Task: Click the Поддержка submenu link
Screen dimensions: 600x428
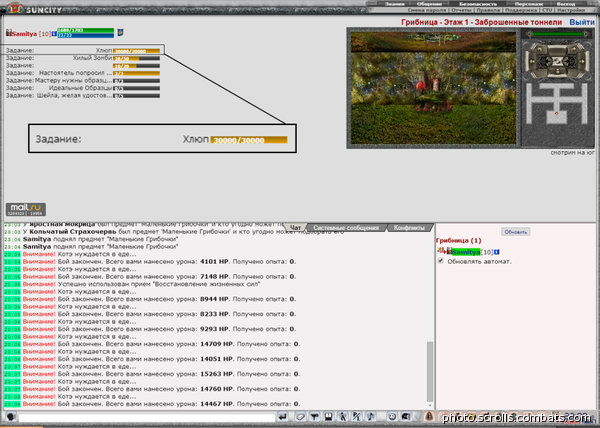Action: (x=521, y=10)
